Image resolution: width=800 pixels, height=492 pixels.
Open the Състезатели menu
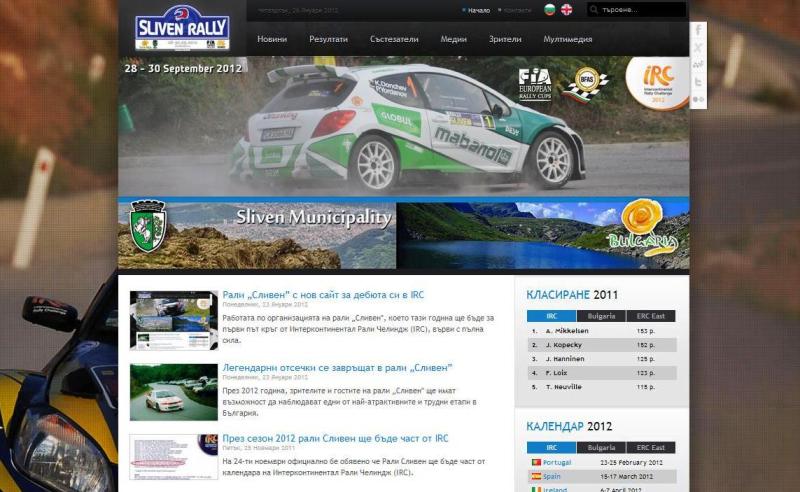click(x=394, y=39)
